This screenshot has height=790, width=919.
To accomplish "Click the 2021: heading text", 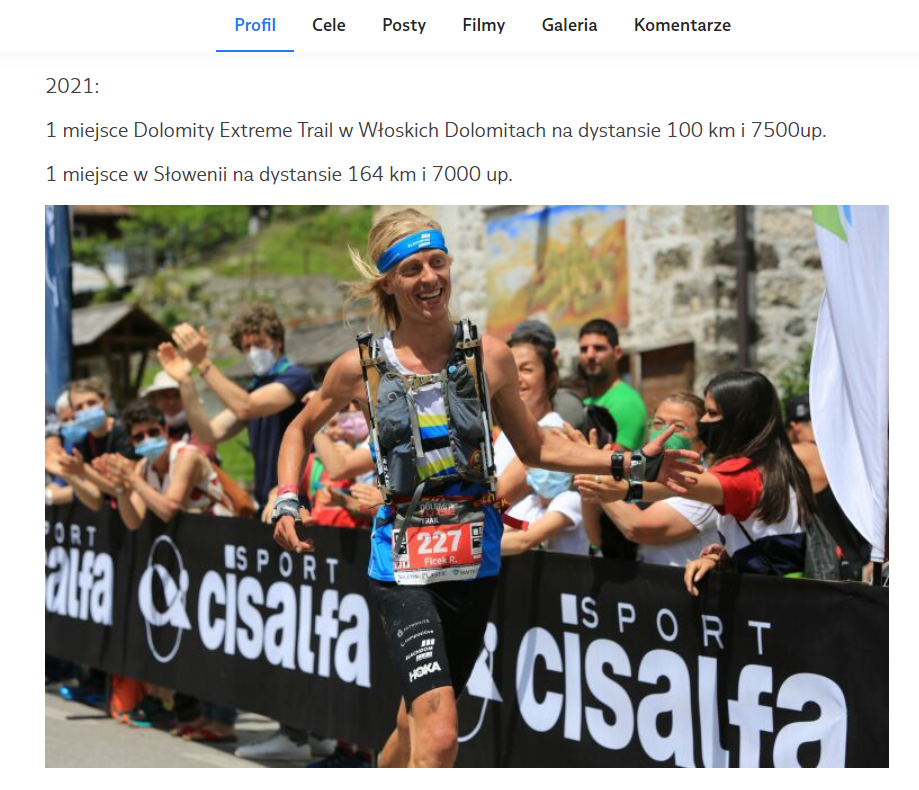I will click(x=73, y=86).
